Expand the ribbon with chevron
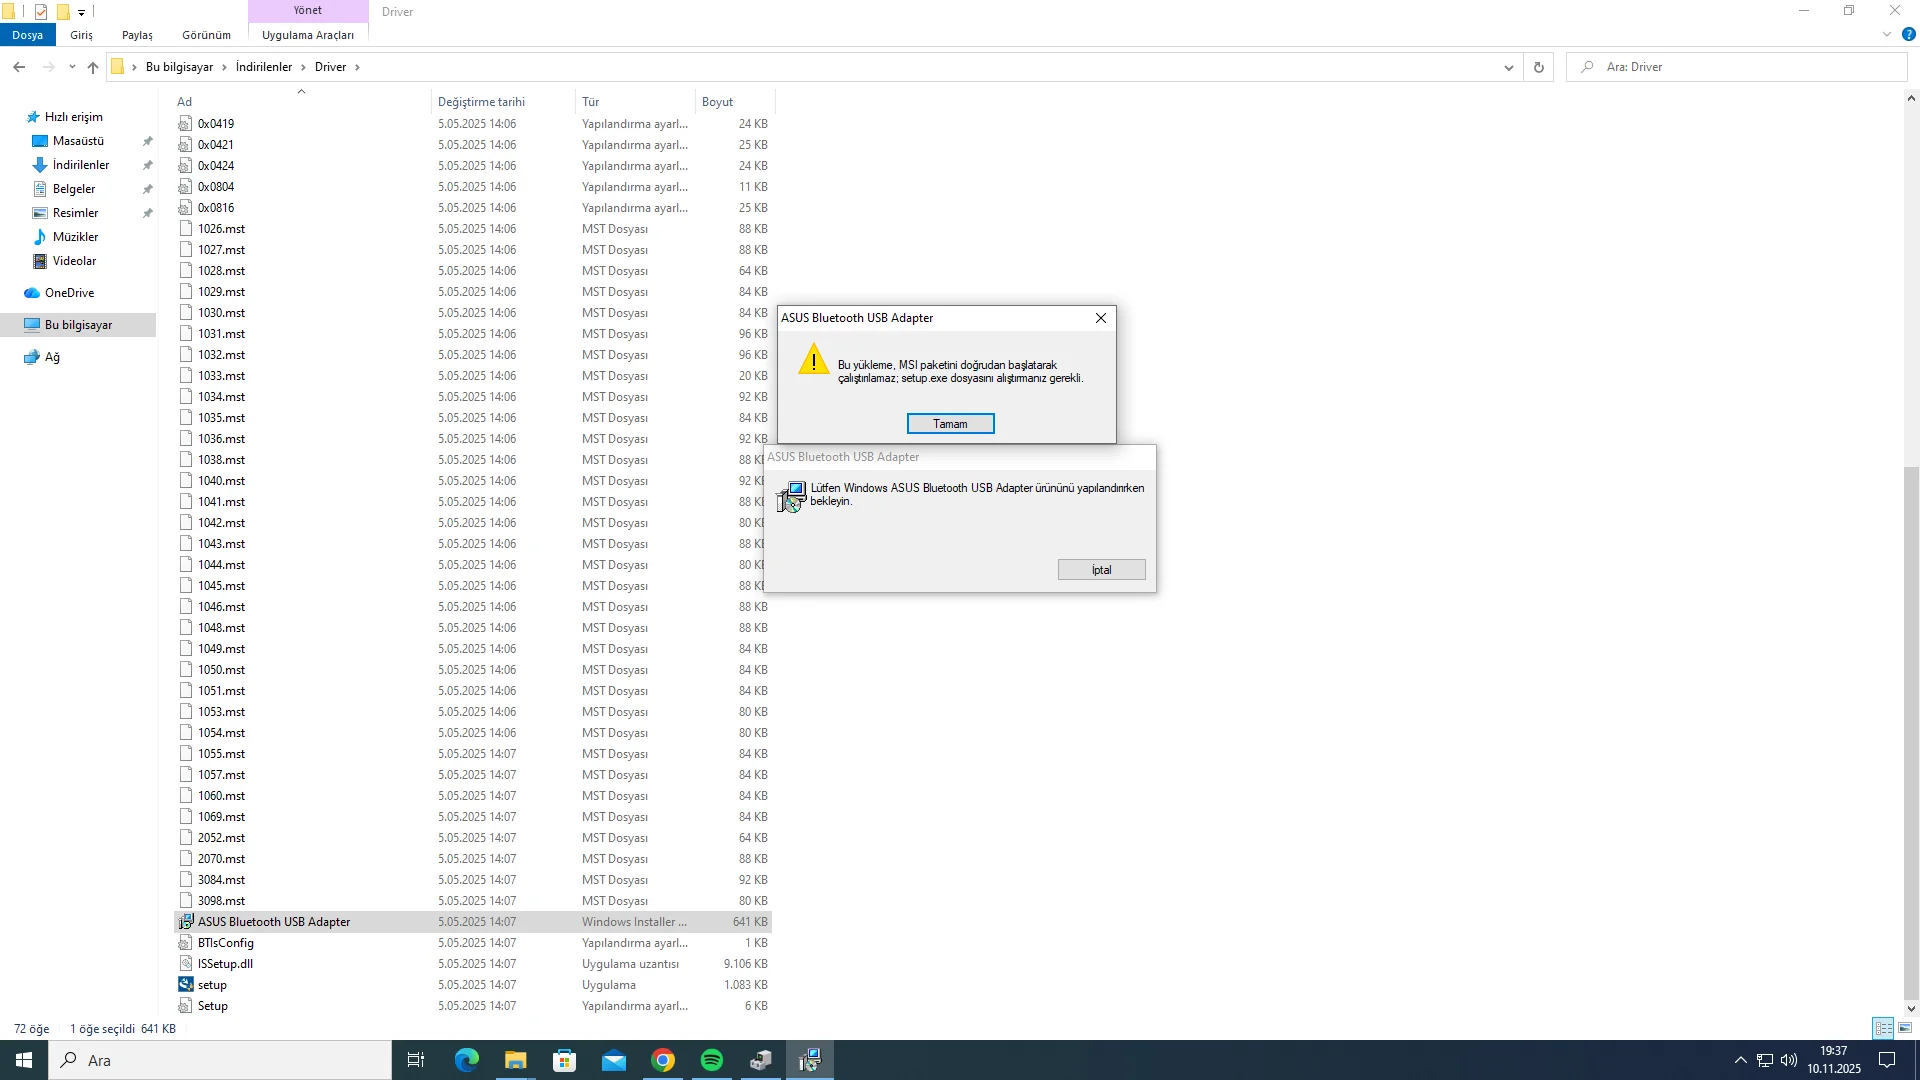 1887,34
